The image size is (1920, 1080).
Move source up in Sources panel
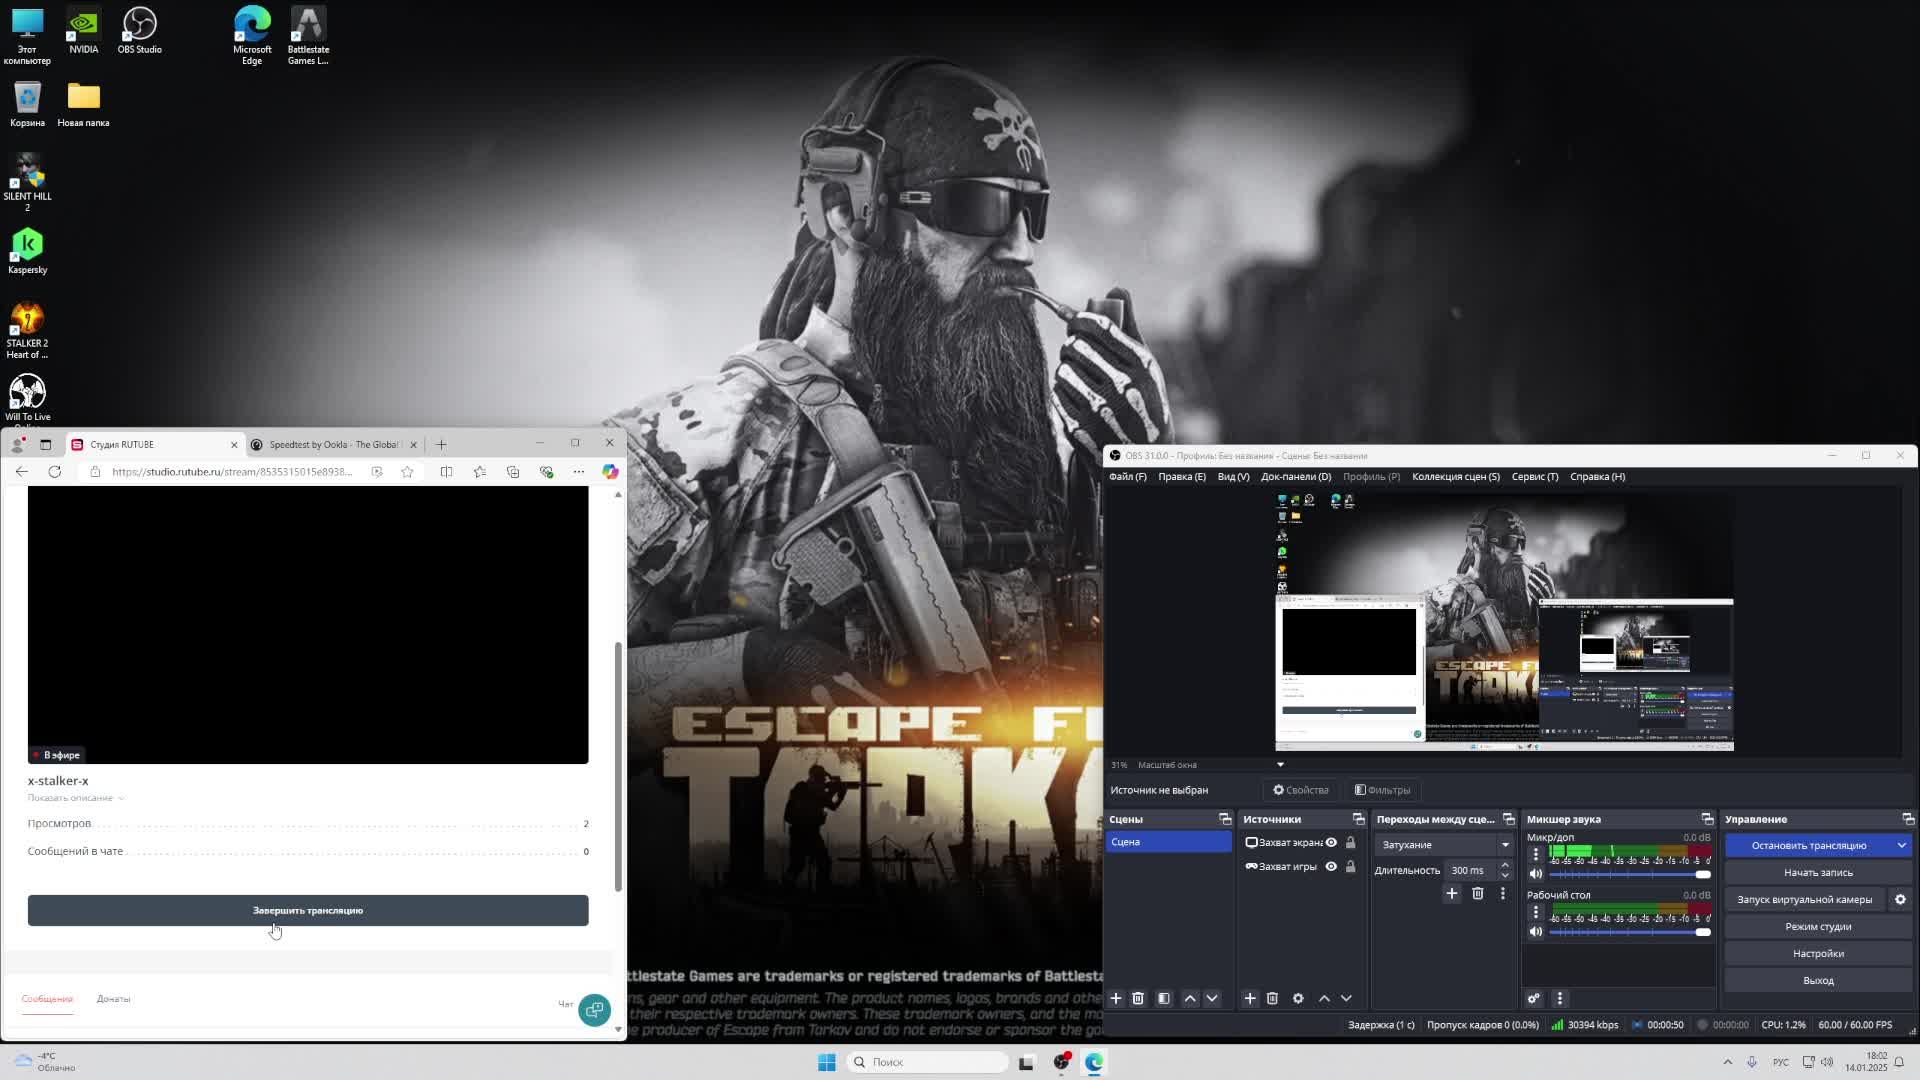(x=1324, y=998)
